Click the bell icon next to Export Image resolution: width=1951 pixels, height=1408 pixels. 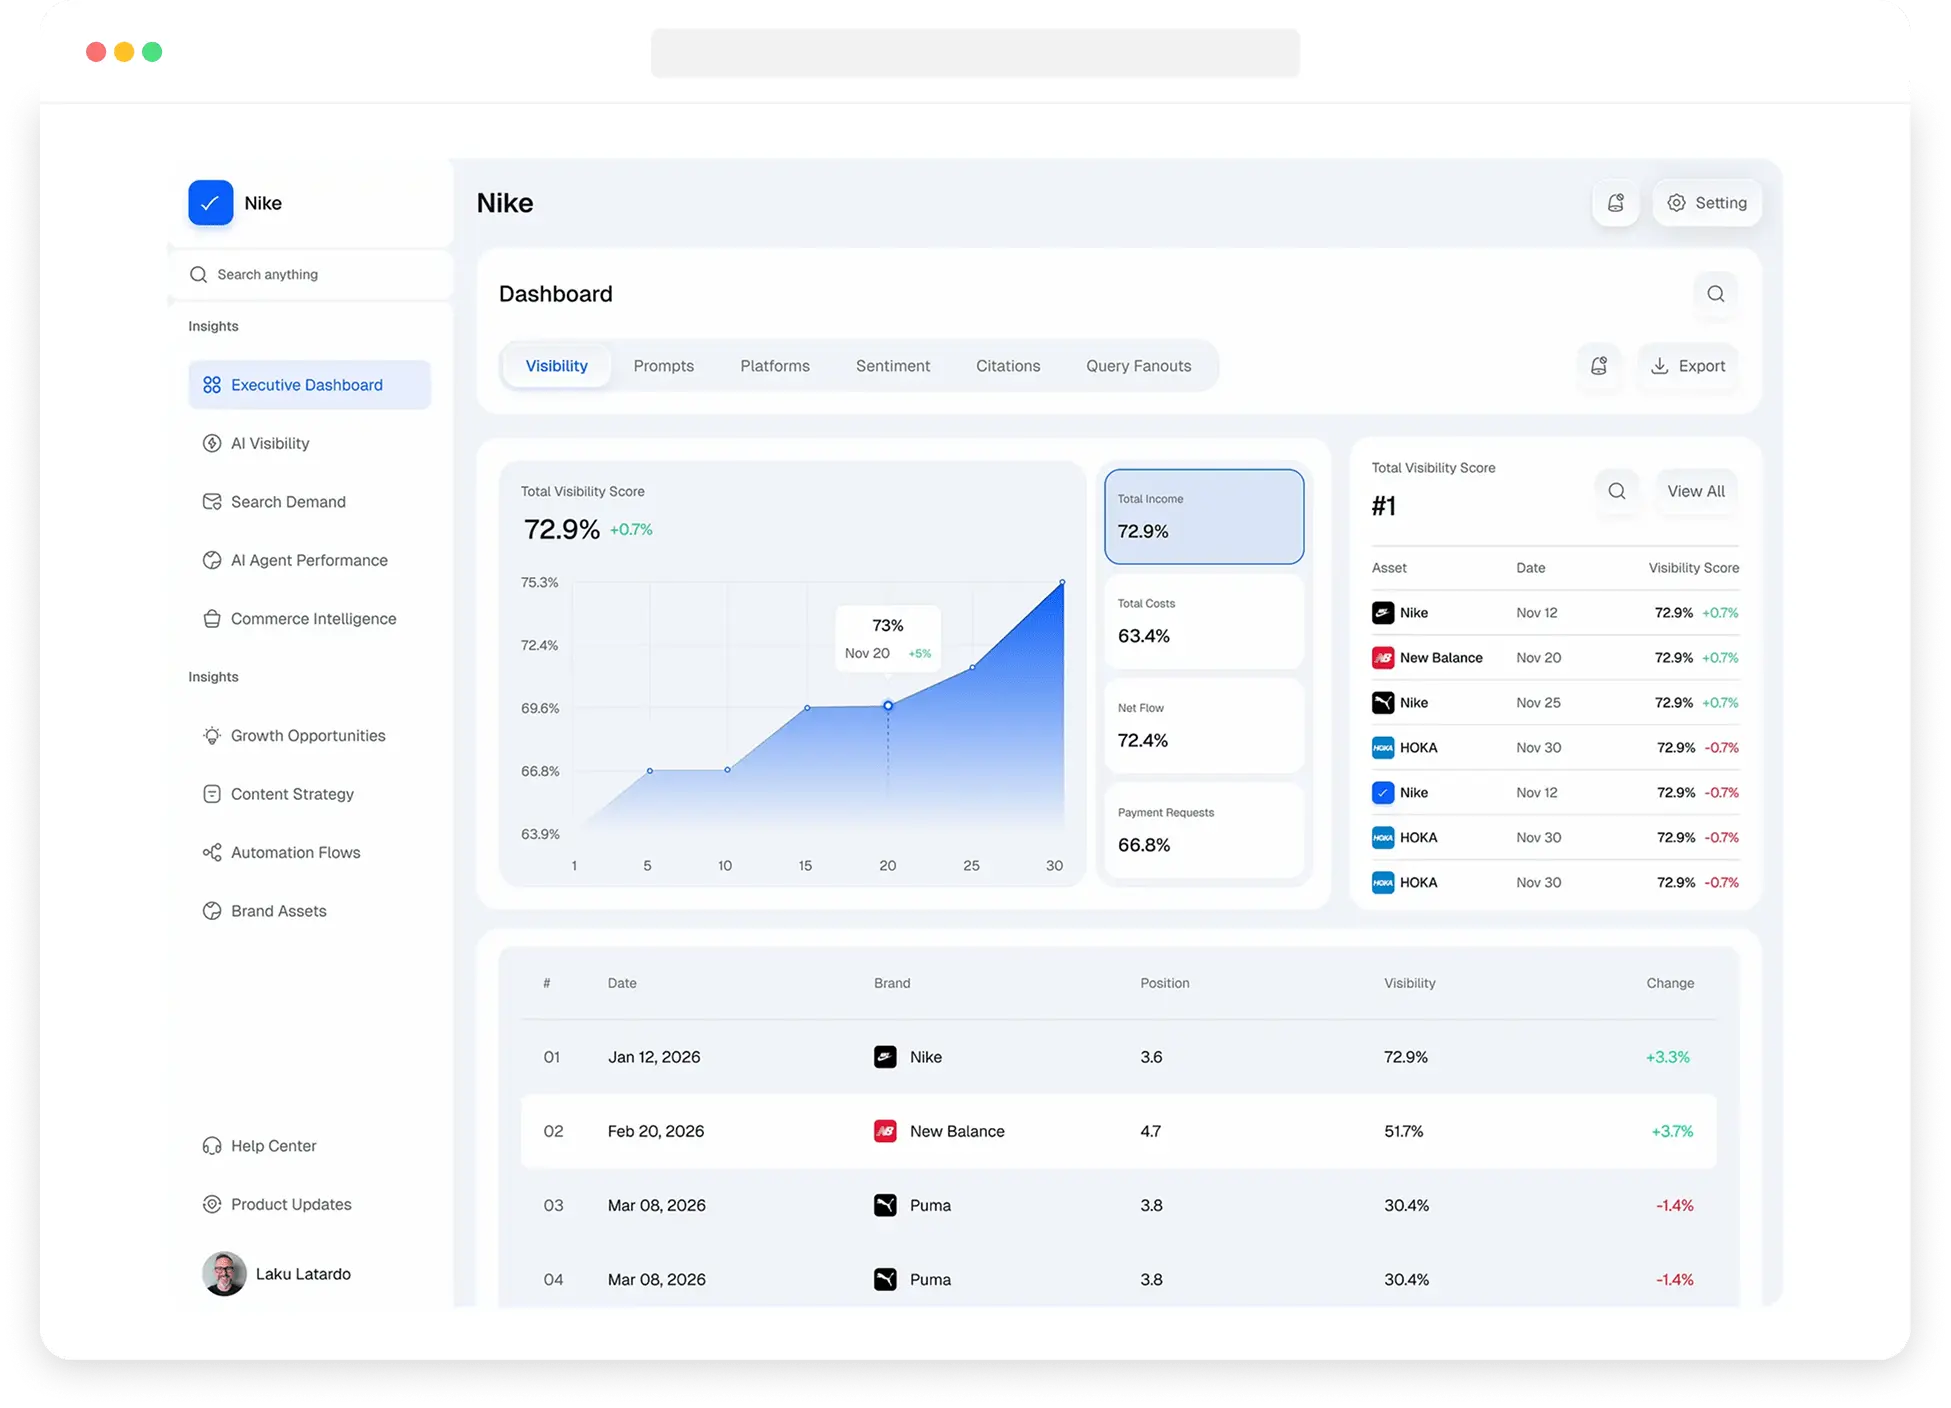click(x=1599, y=366)
